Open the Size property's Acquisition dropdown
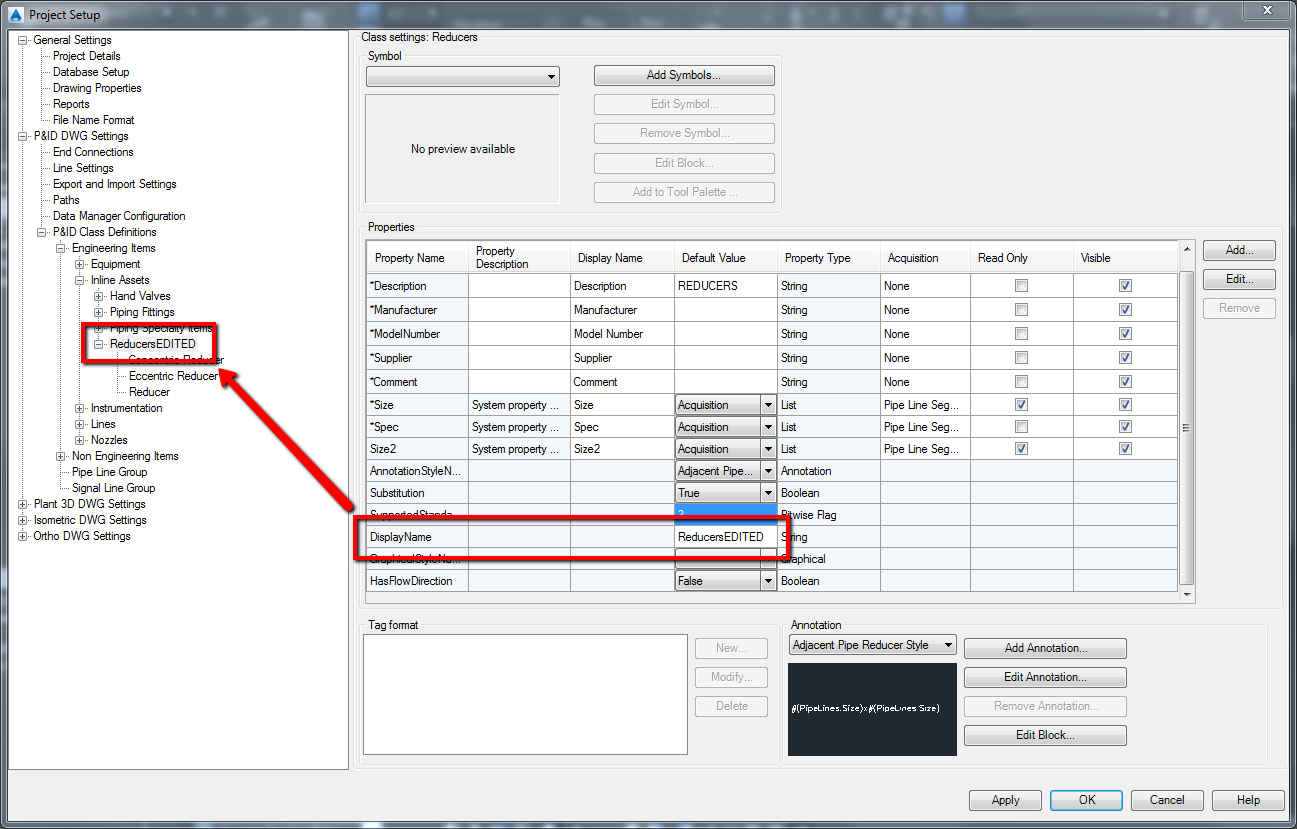The width and height of the screenshot is (1297, 829). [x=768, y=404]
